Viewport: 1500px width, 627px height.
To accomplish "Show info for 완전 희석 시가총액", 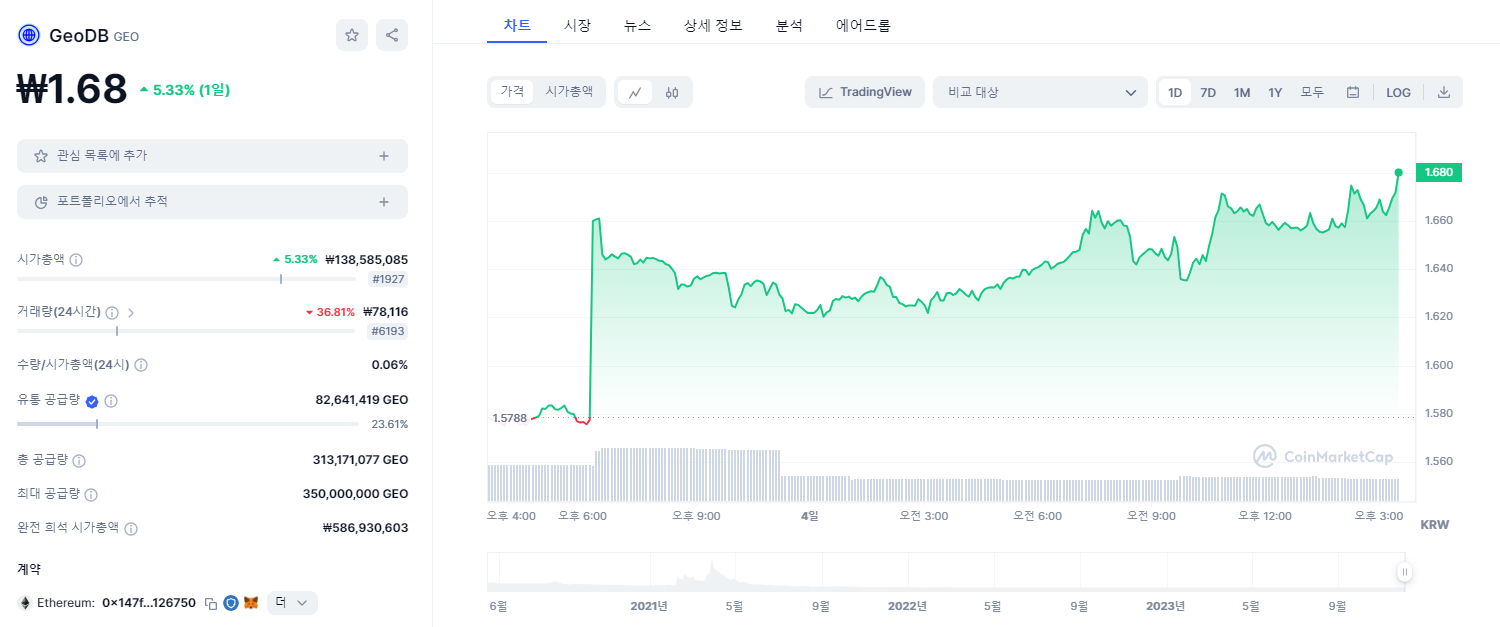I will [131, 528].
